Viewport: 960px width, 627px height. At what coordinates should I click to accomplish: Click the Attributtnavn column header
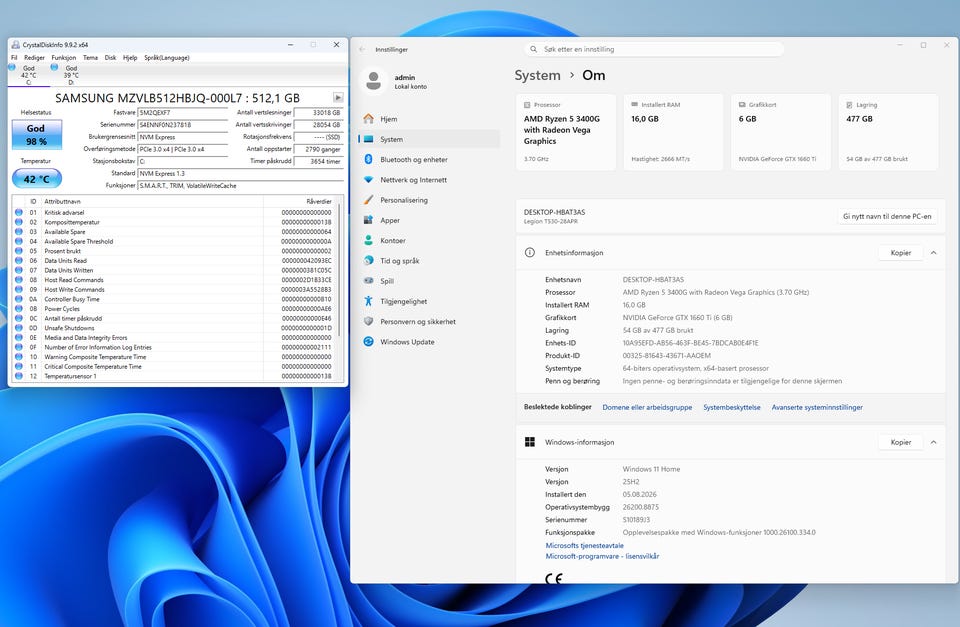pos(152,201)
